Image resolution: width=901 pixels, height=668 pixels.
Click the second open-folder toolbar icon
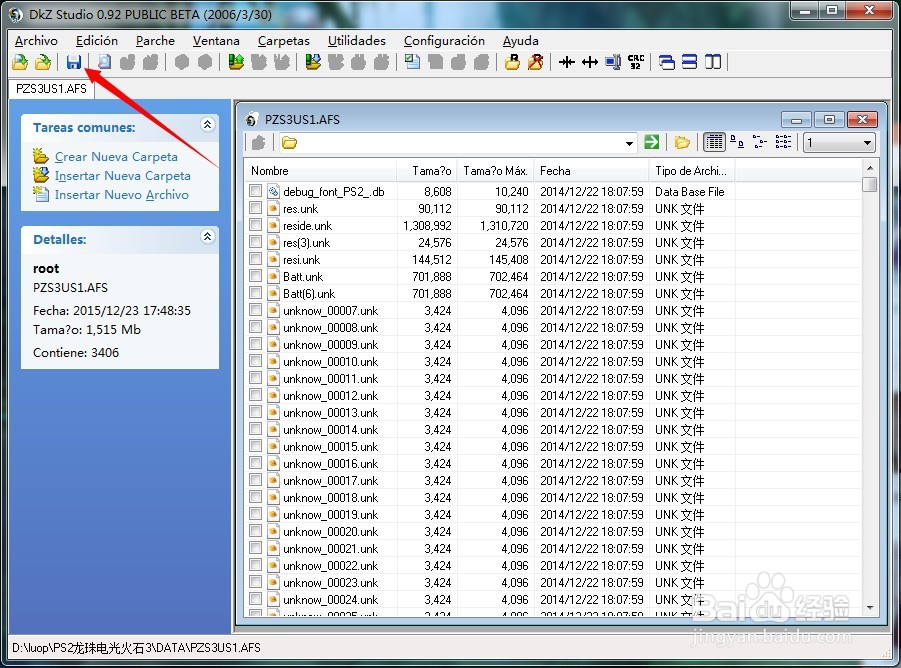pyautogui.click(x=43, y=61)
